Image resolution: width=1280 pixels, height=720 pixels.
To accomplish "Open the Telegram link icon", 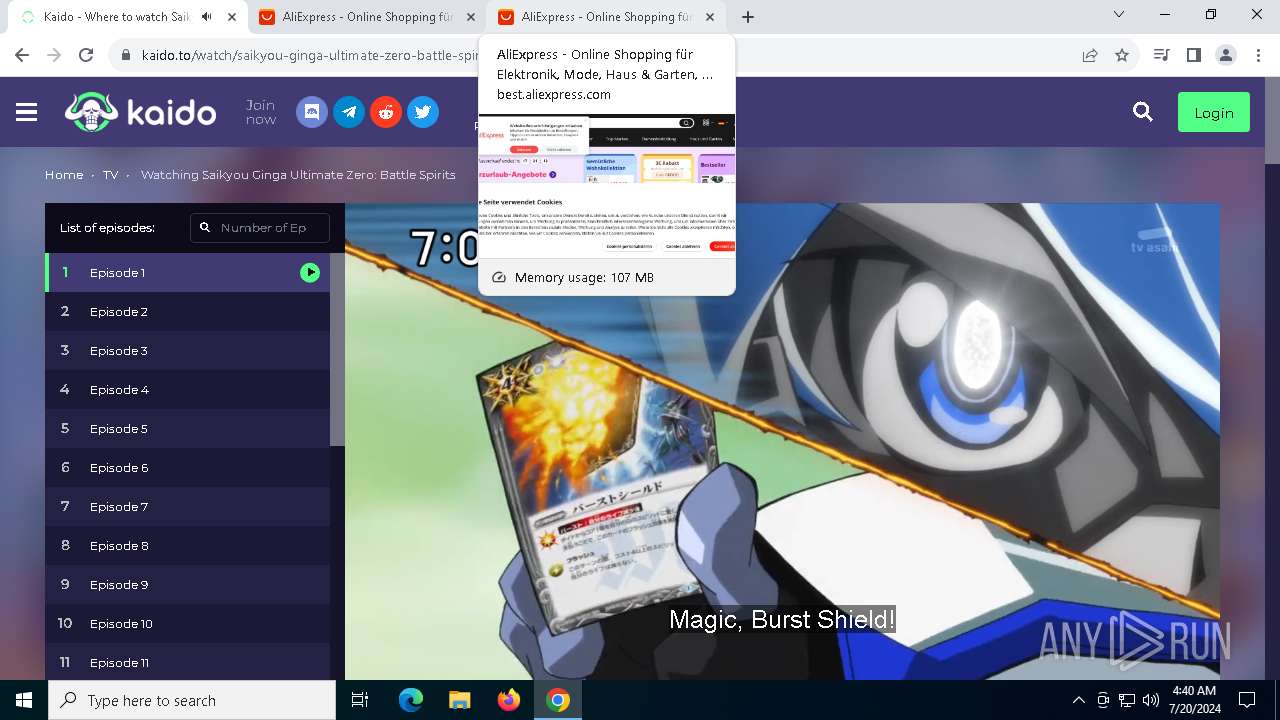I will (x=349, y=112).
